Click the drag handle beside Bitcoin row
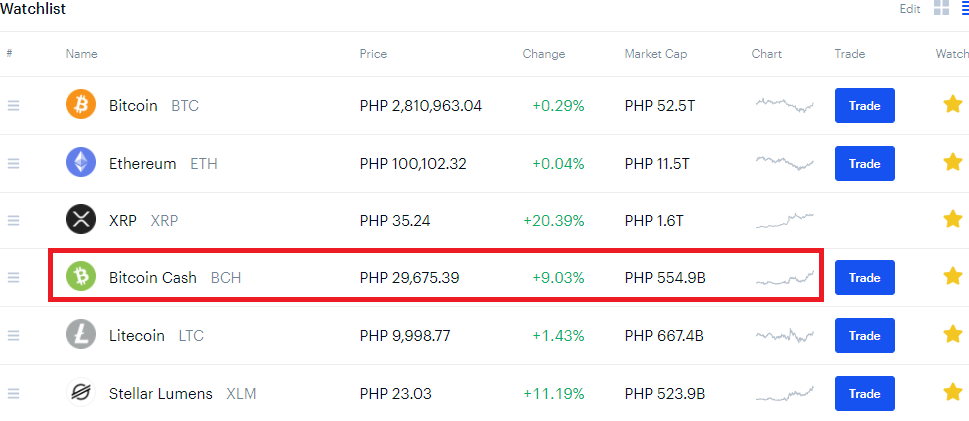The height and width of the screenshot is (421, 969). coord(14,106)
